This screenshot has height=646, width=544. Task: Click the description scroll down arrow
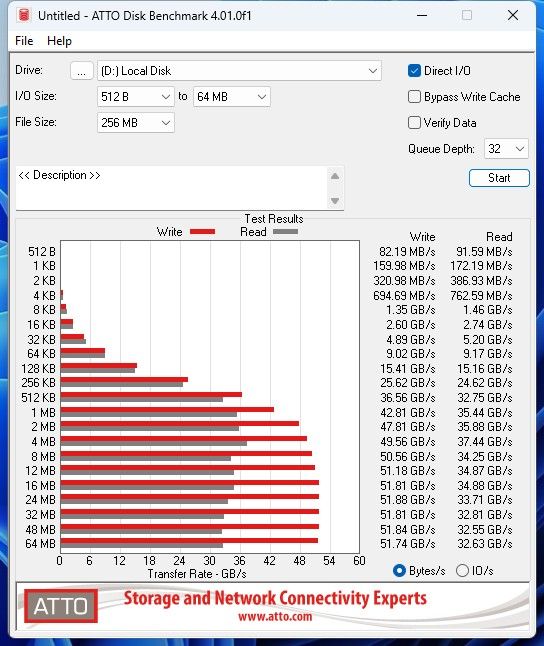pyautogui.click(x=335, y=201)
